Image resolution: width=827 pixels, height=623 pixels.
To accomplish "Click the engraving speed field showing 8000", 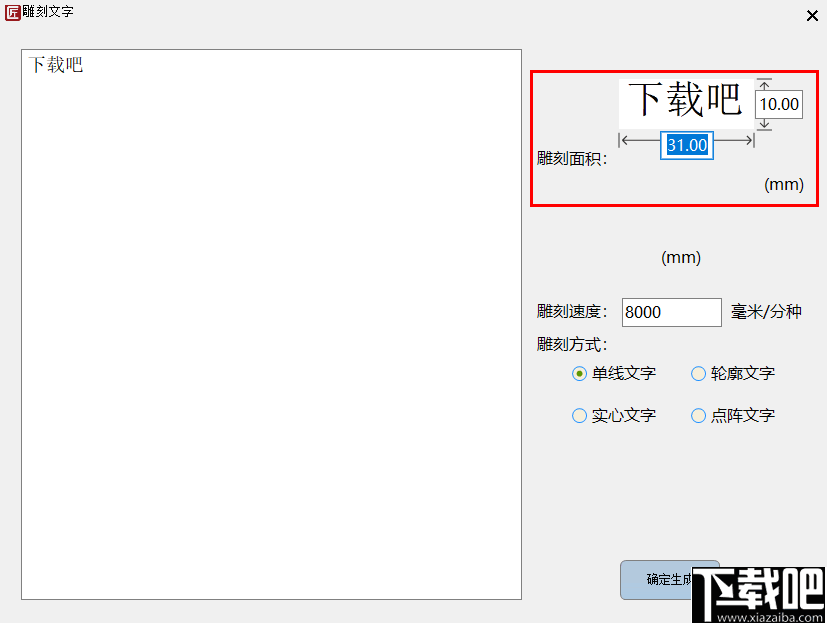I will 671,312.
